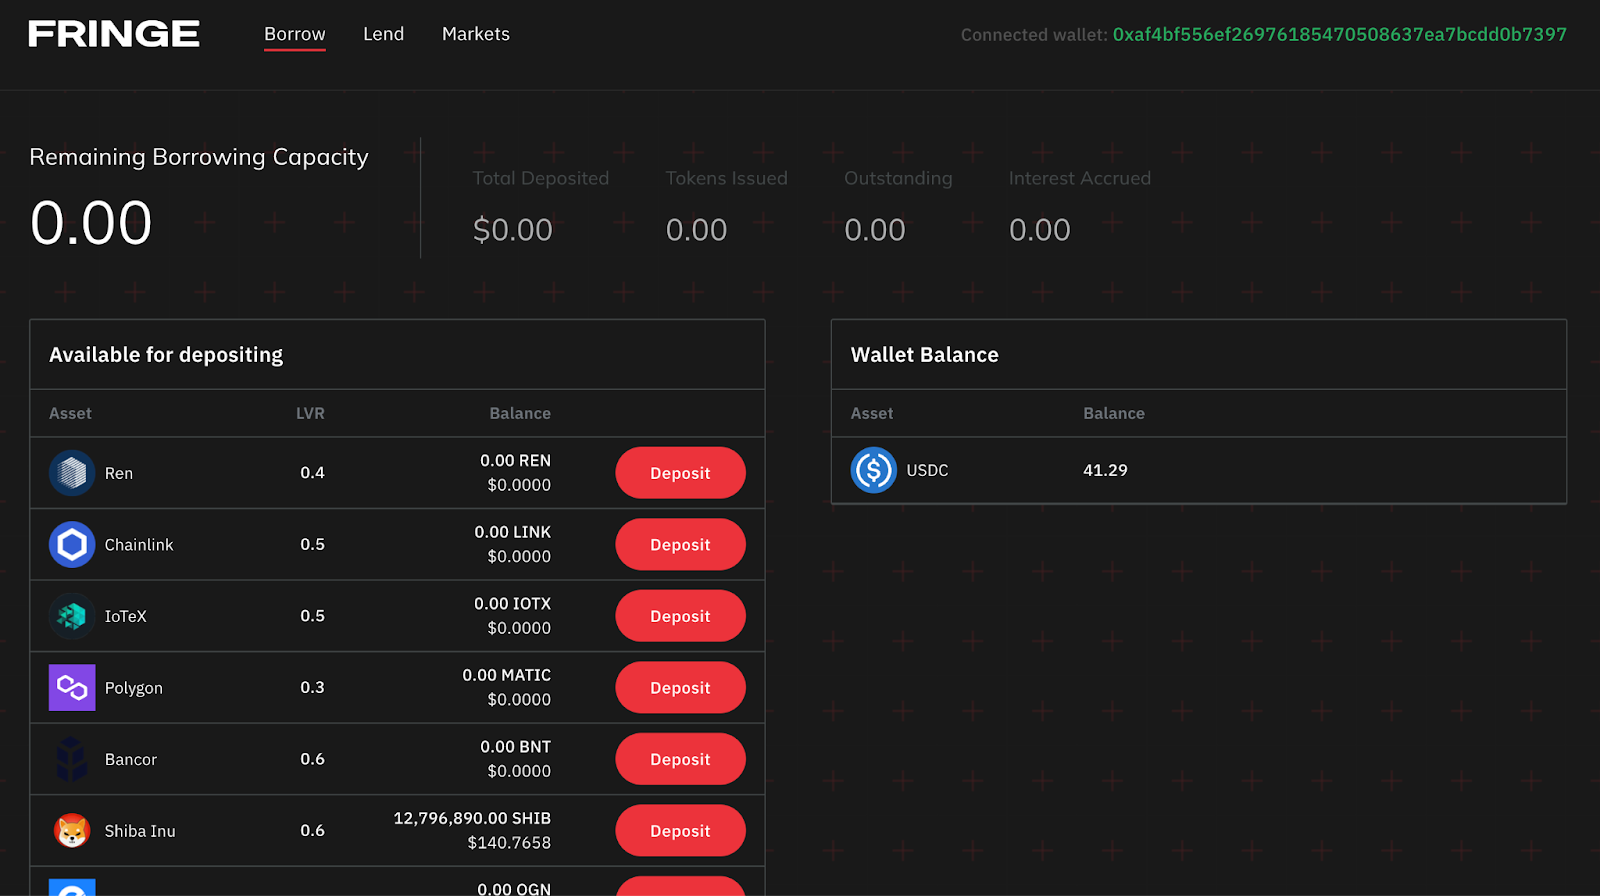Switch to the Lend tab
Image resolution: width=1600 pixels, height=896 pixels.
coord(384,34)
